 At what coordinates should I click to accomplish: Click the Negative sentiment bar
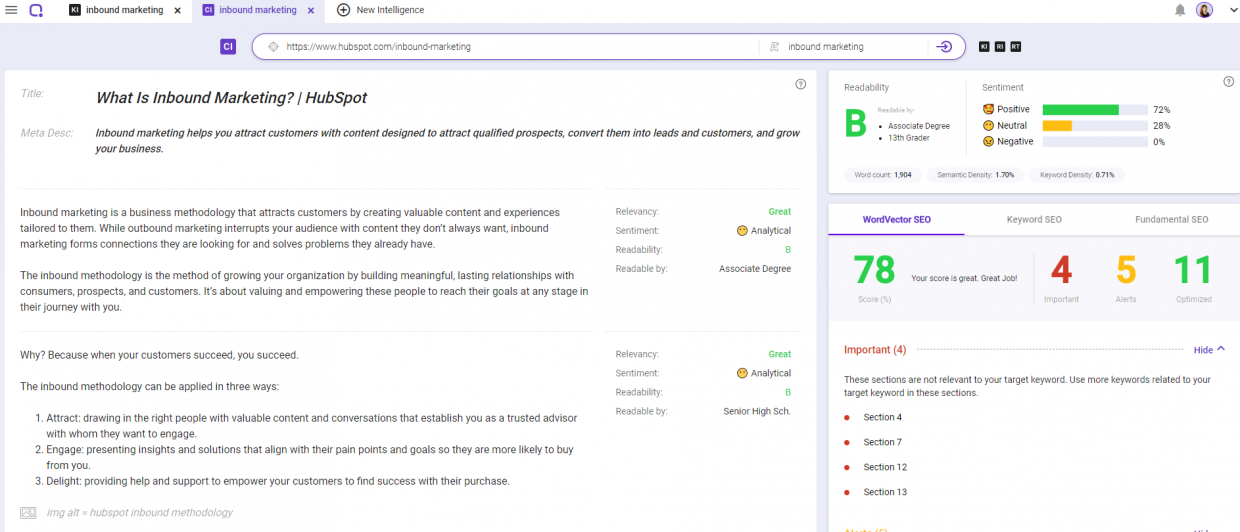(x=1094, y=142)
